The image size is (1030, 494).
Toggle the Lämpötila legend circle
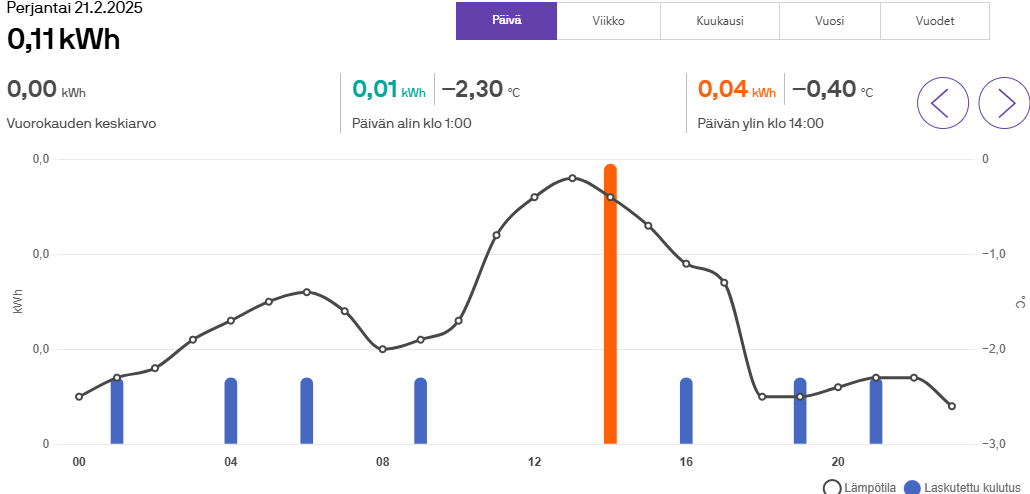pos(832,488)
